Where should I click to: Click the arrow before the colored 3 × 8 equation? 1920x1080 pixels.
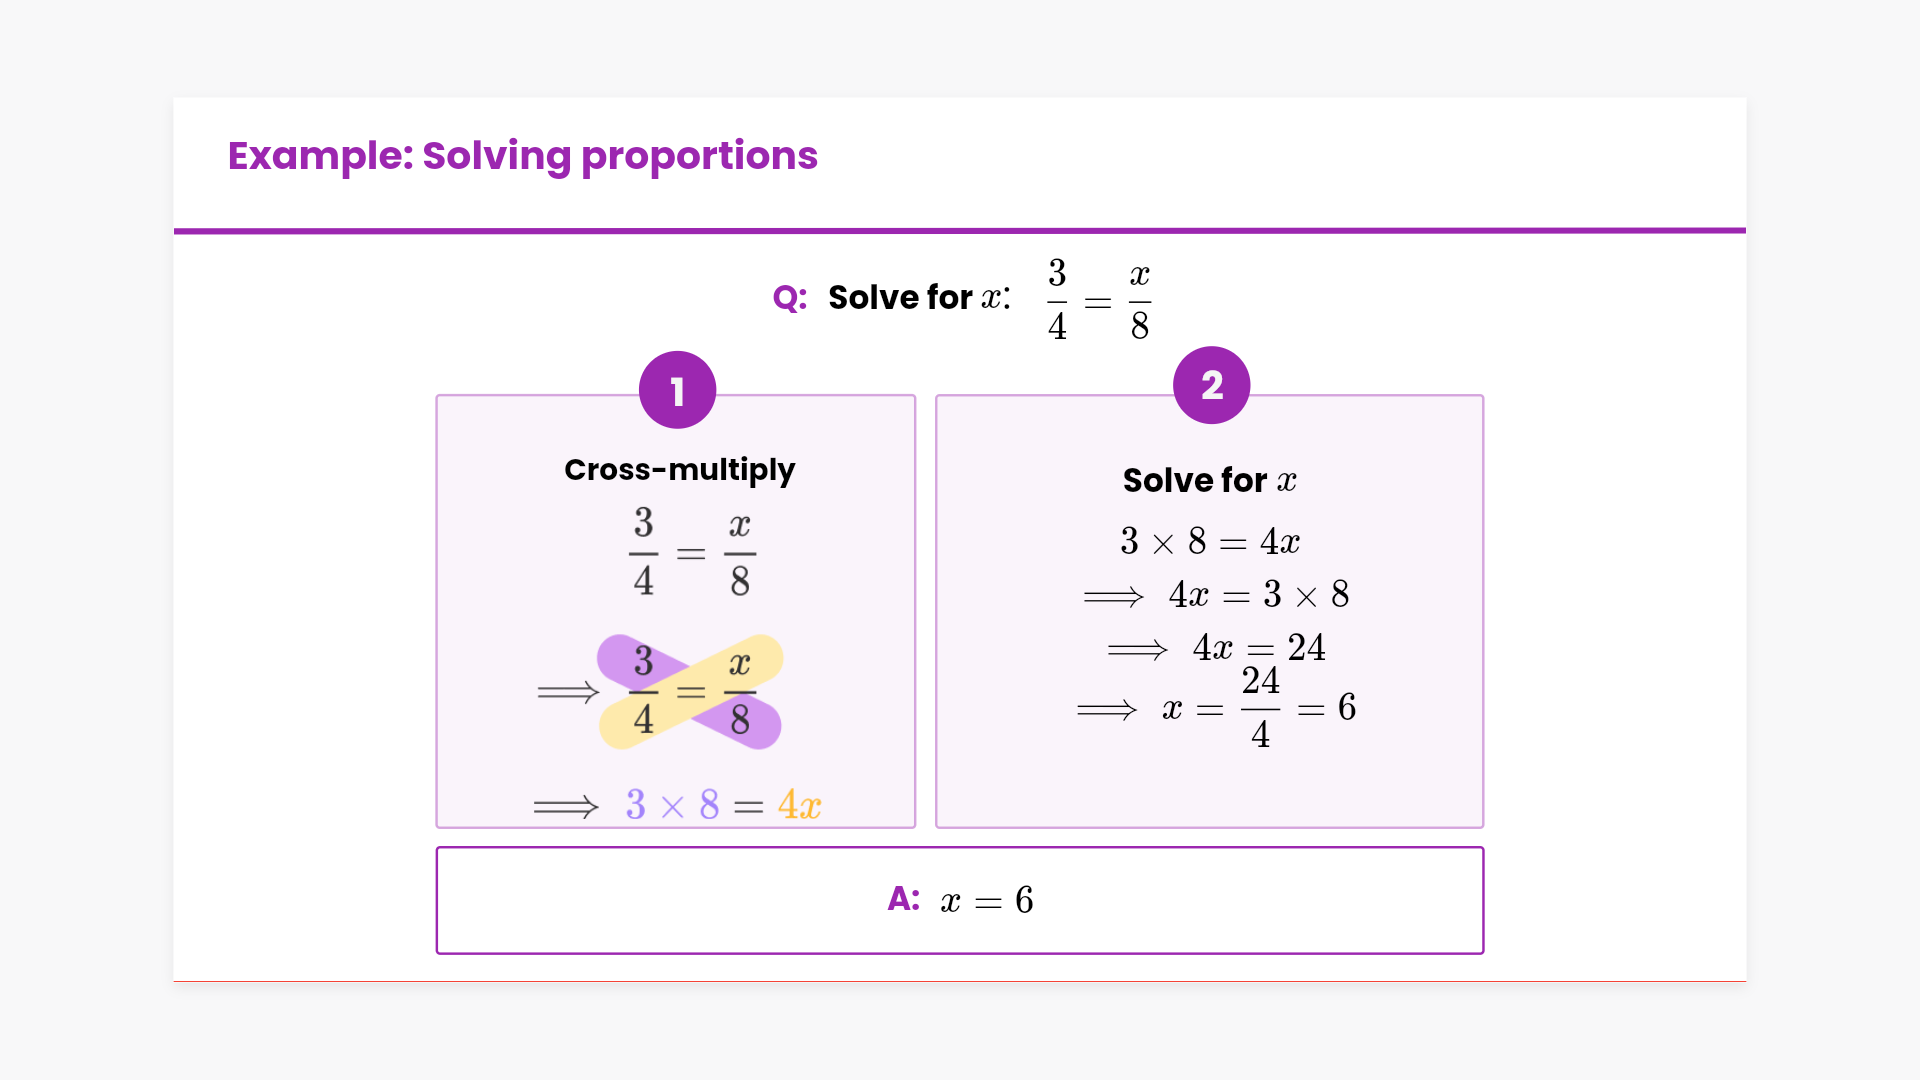565,807
